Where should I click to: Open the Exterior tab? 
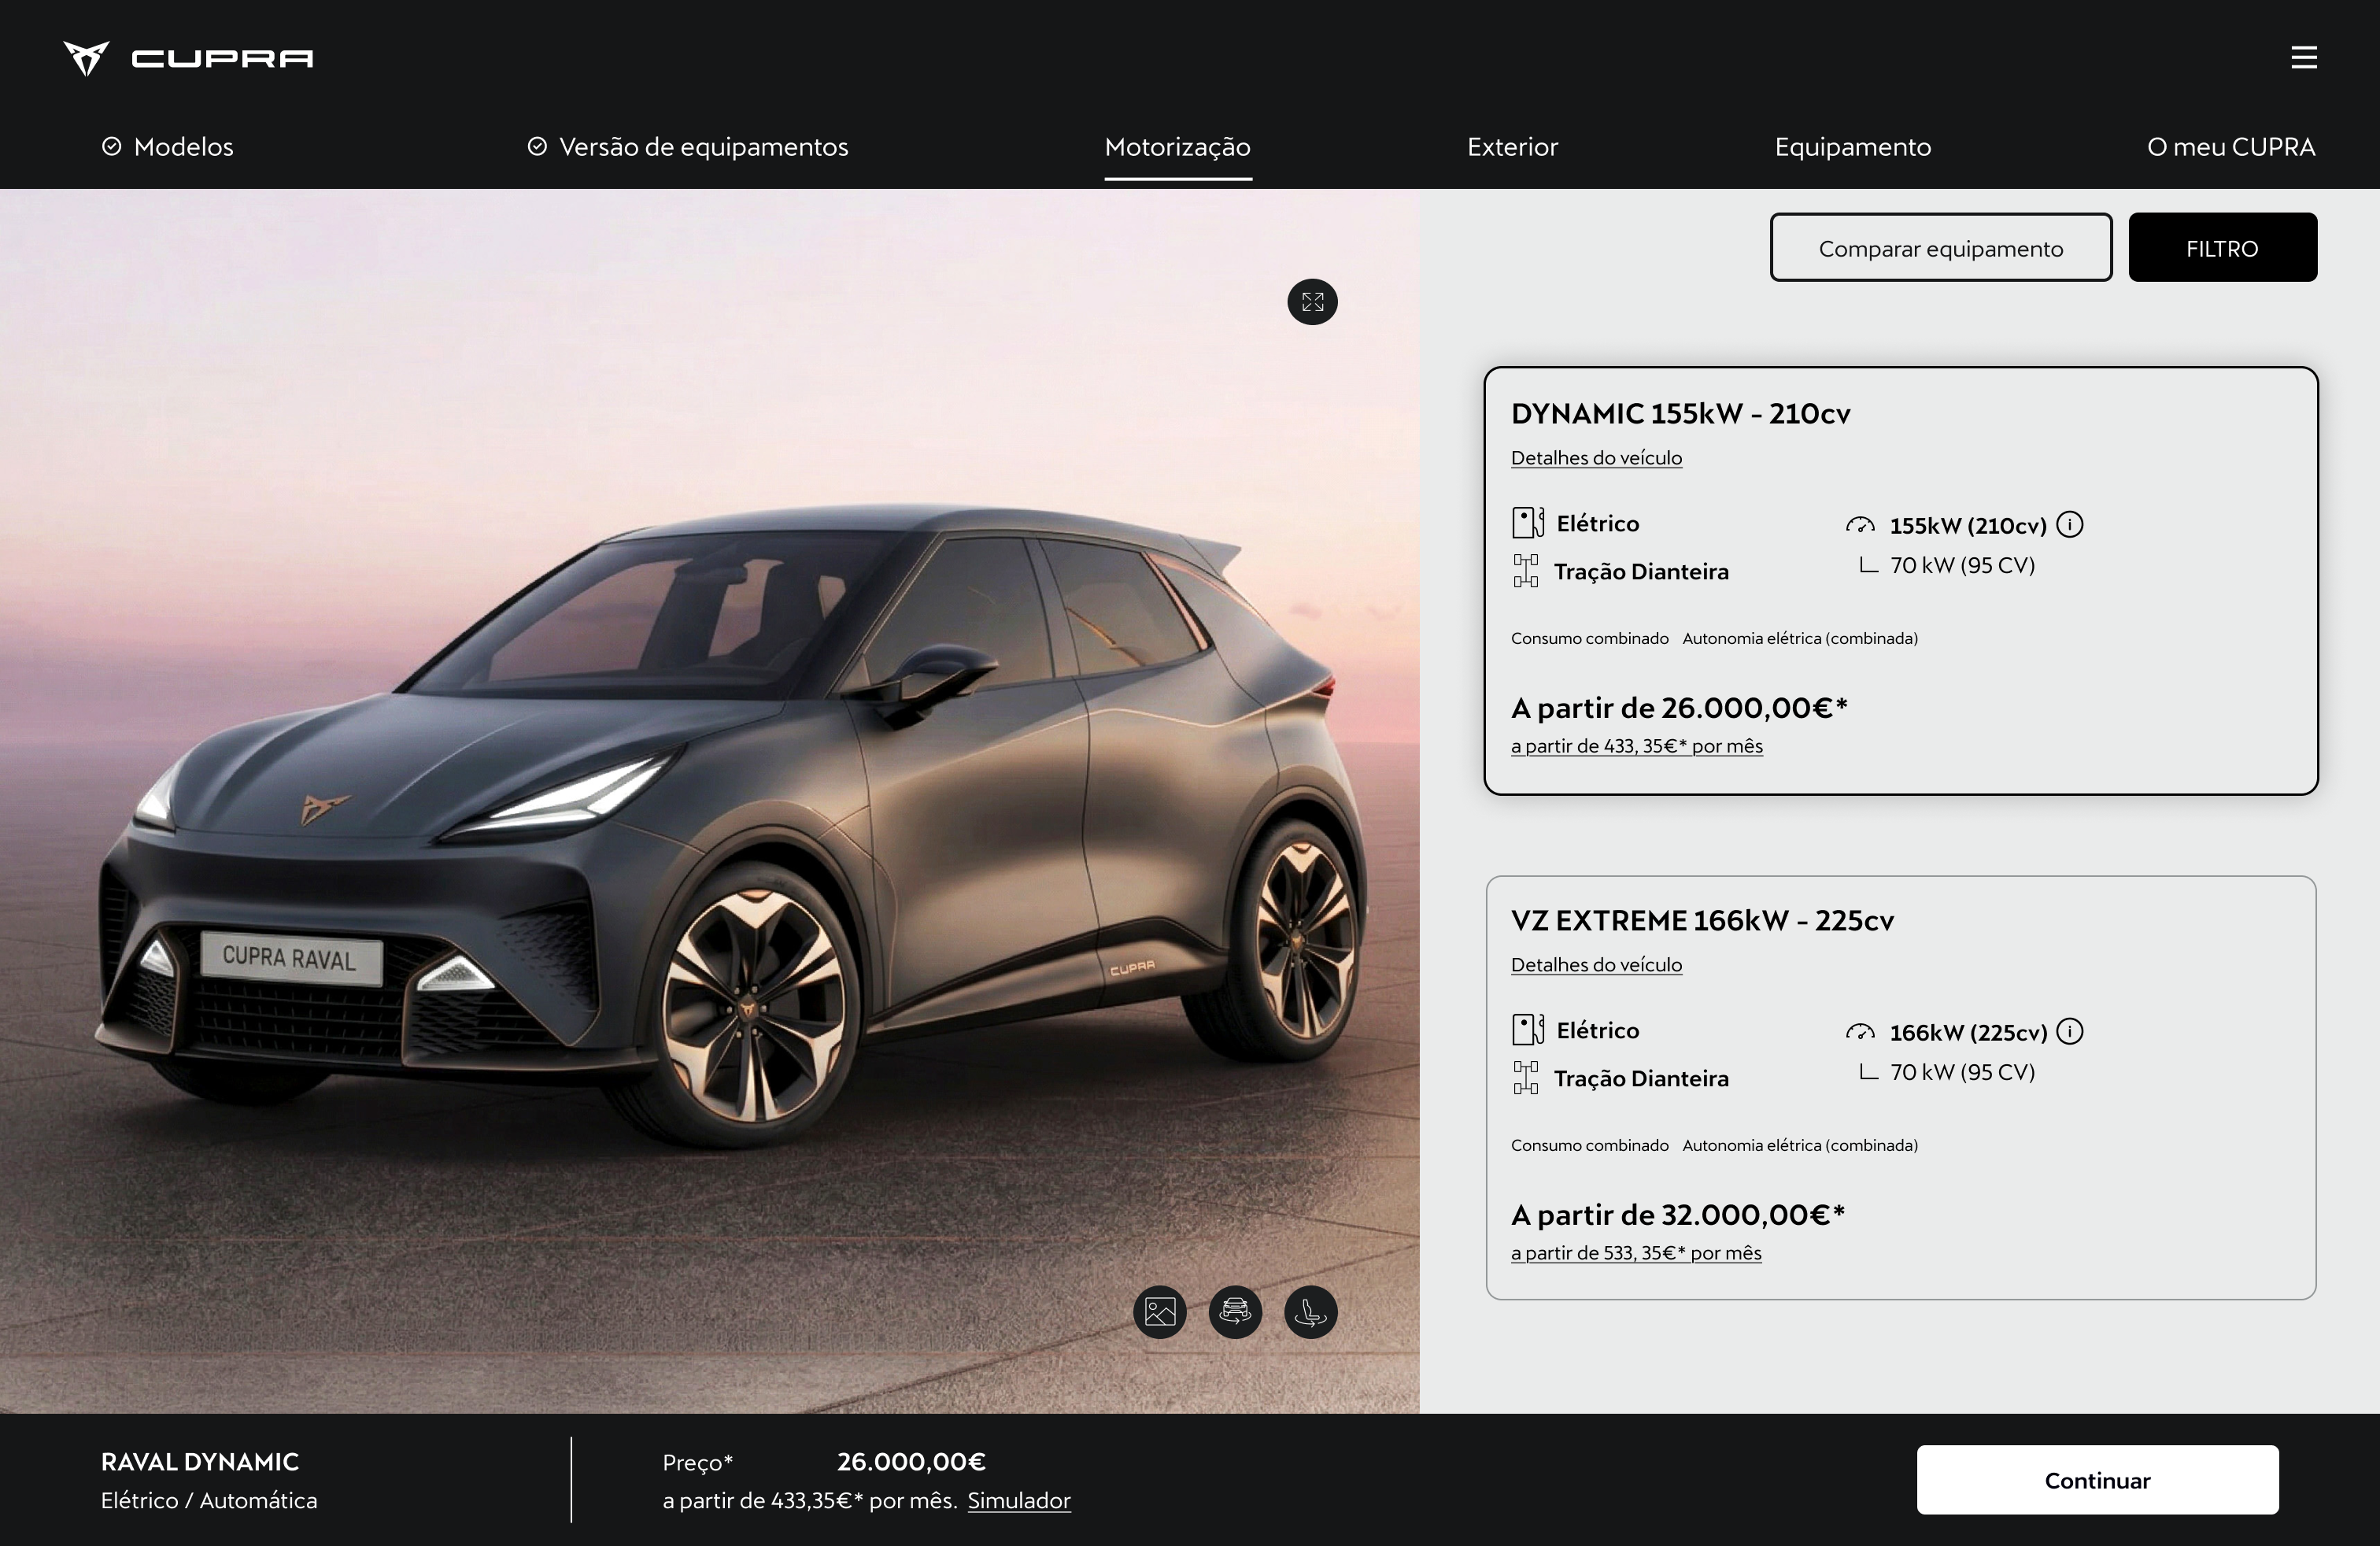[1512, 147]
